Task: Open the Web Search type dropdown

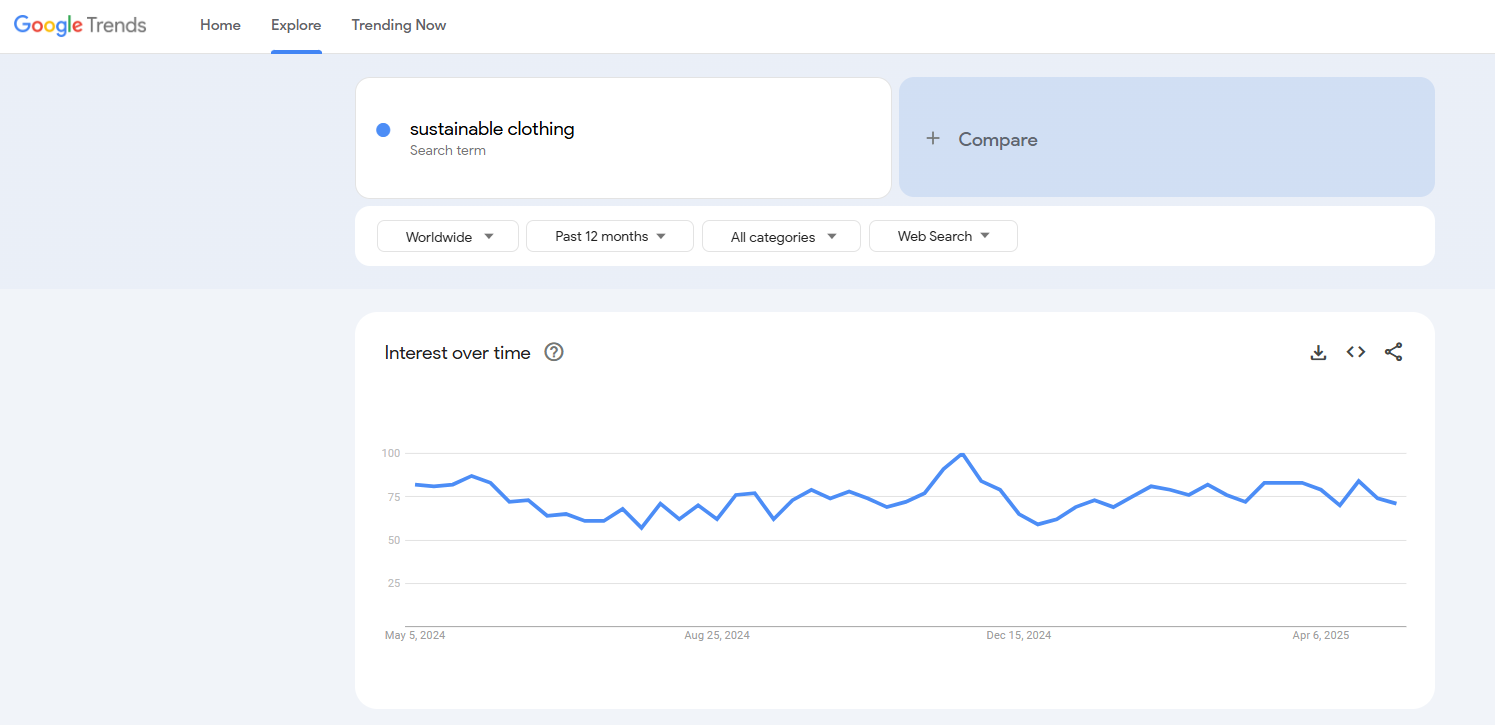Action: click(943, 237)
